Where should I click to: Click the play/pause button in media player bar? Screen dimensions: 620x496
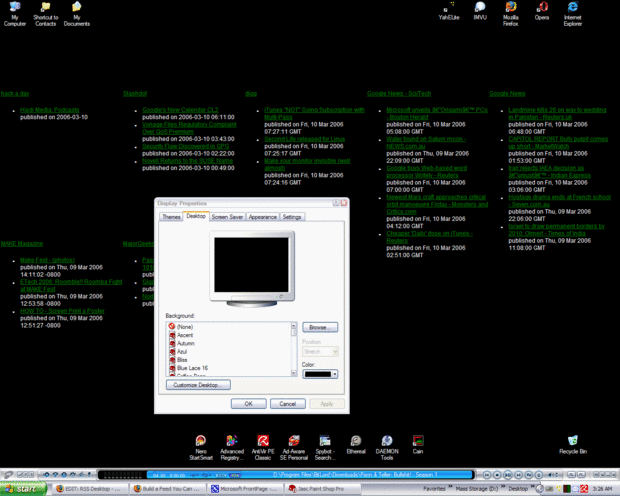click(x=508, y=475)
